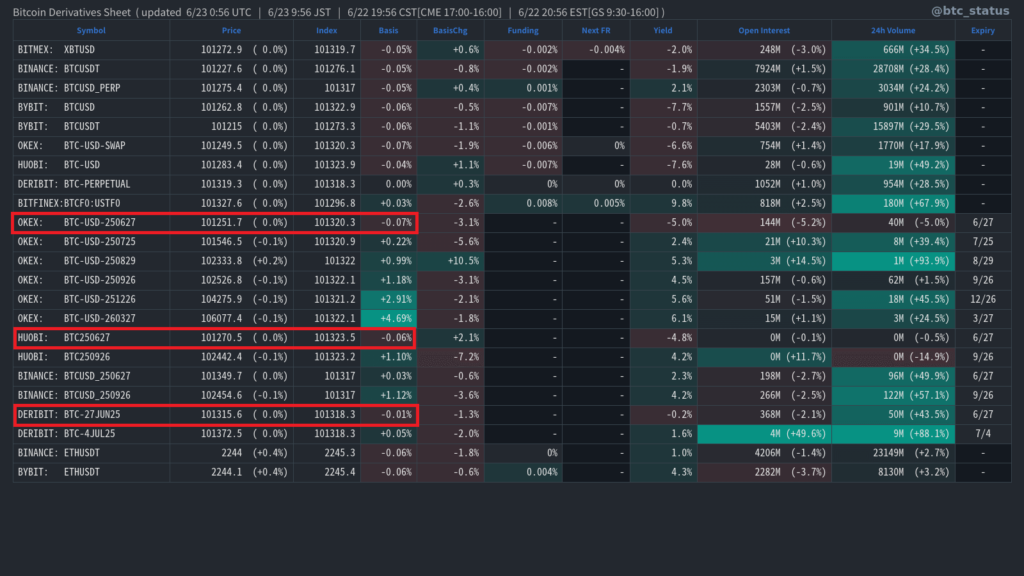1024x576 pixels.
Task: Select the BYBIT: ETHUSDT symbol cell
Action: pos(91,472)
